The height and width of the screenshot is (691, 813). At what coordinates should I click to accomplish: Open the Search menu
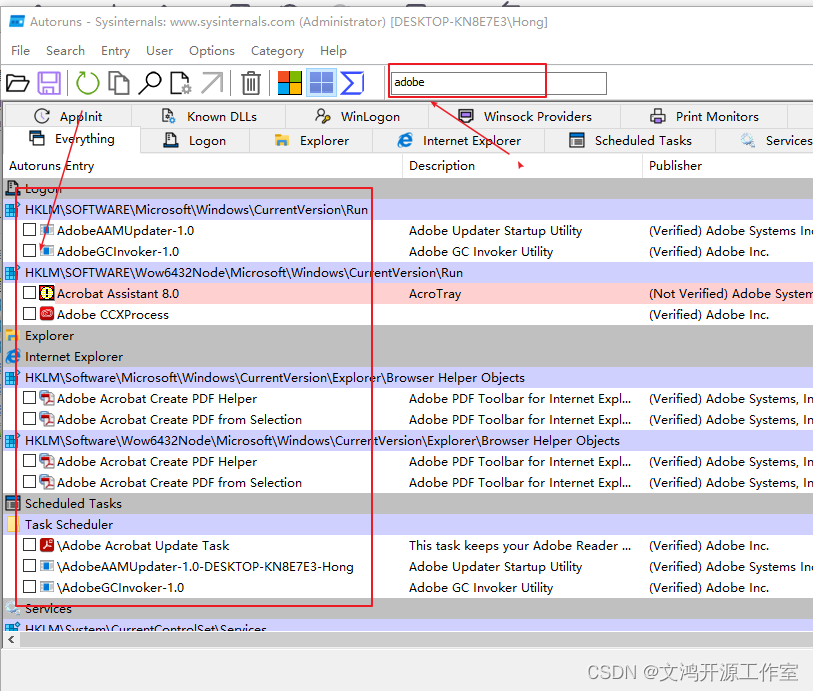65,51
